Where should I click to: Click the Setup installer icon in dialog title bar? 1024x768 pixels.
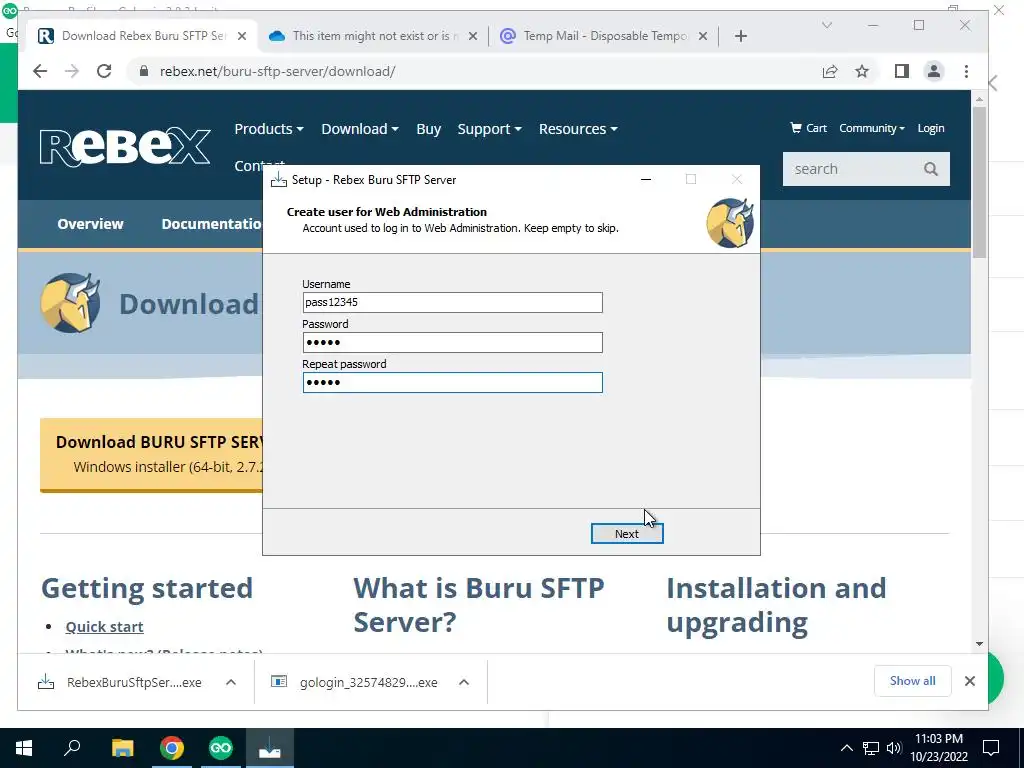pos(279,180)
